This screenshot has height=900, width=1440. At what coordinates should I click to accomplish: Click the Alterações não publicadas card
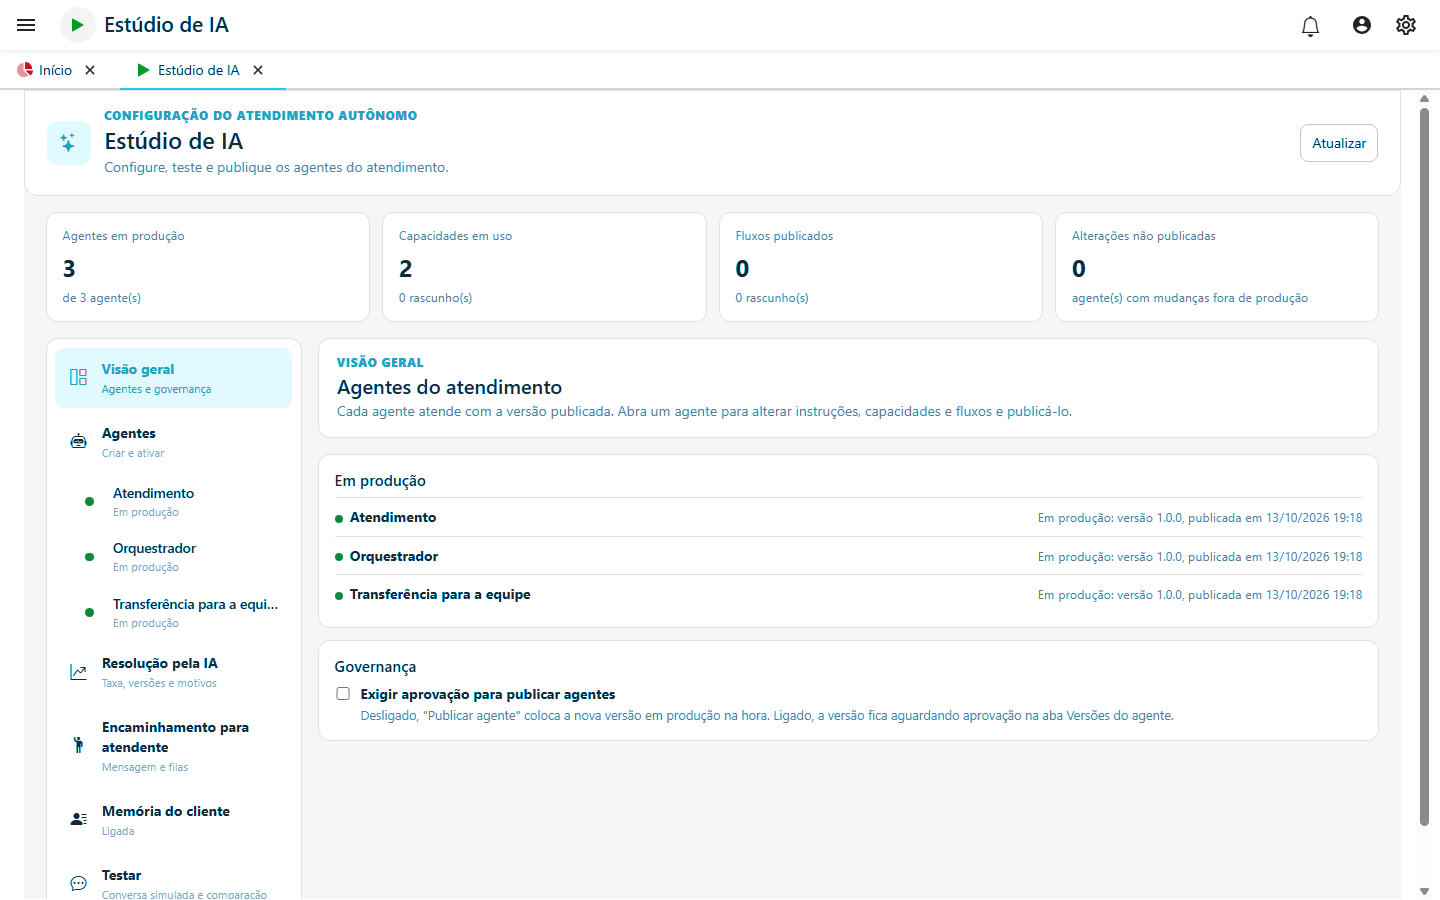pyautogui.click(x=1217, y=267)
